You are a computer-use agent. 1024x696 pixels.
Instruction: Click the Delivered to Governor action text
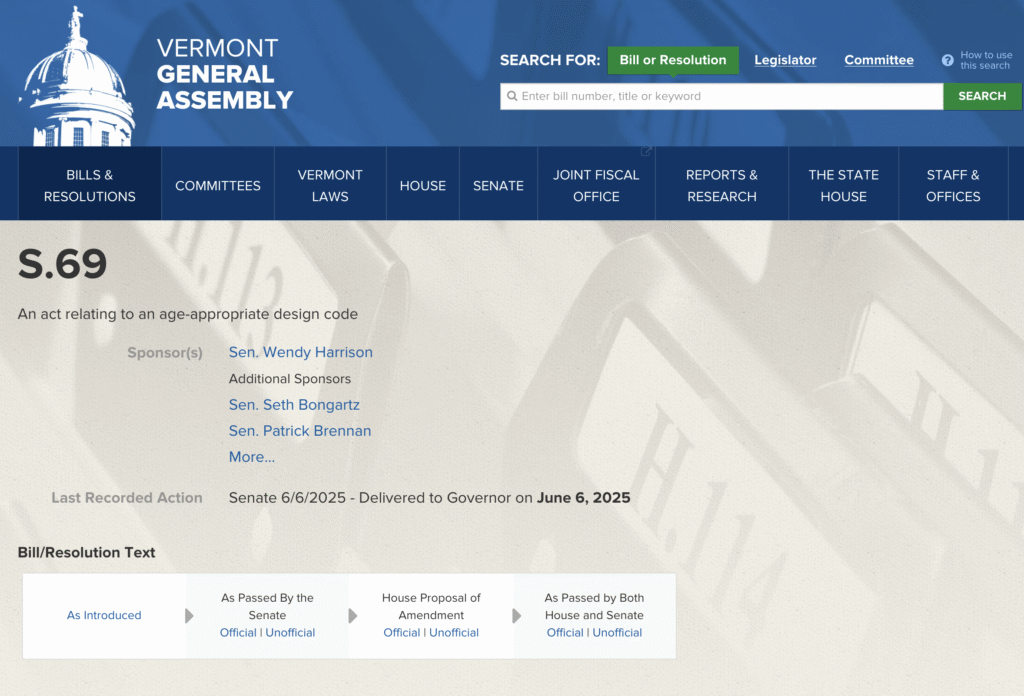click(x=430, y=498)
